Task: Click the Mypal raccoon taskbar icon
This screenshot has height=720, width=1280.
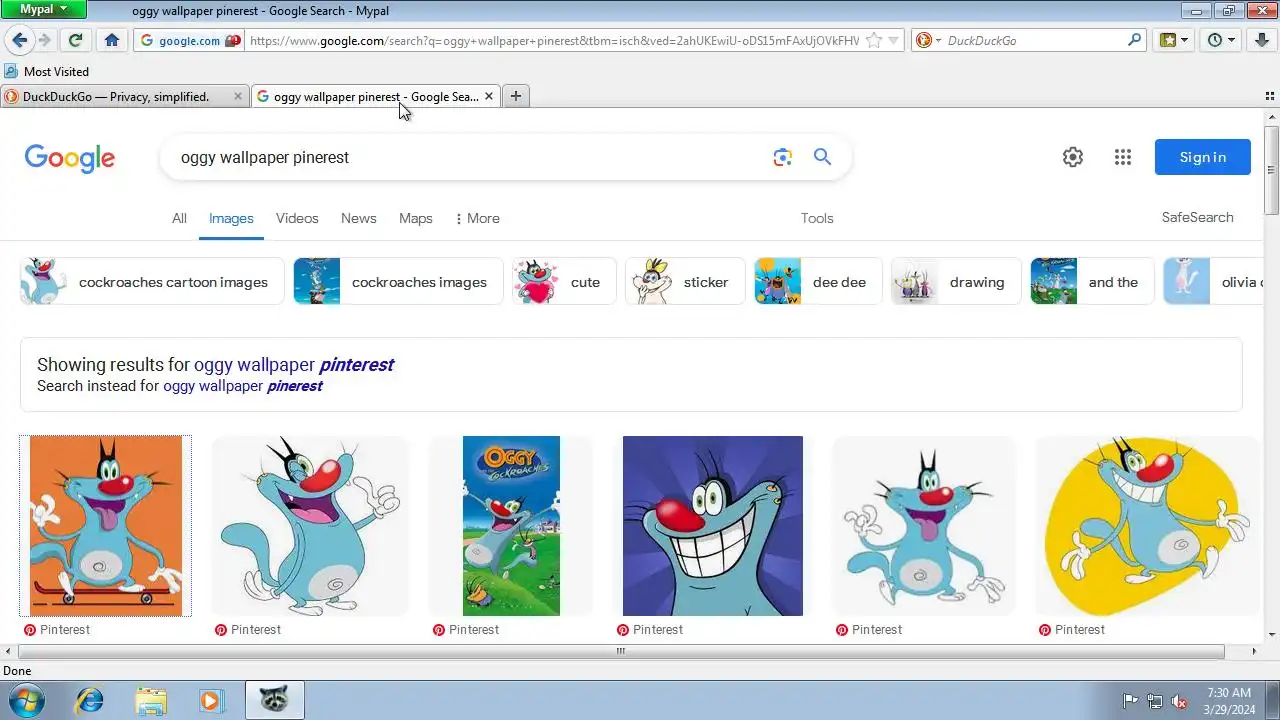Action: (275, 700)
